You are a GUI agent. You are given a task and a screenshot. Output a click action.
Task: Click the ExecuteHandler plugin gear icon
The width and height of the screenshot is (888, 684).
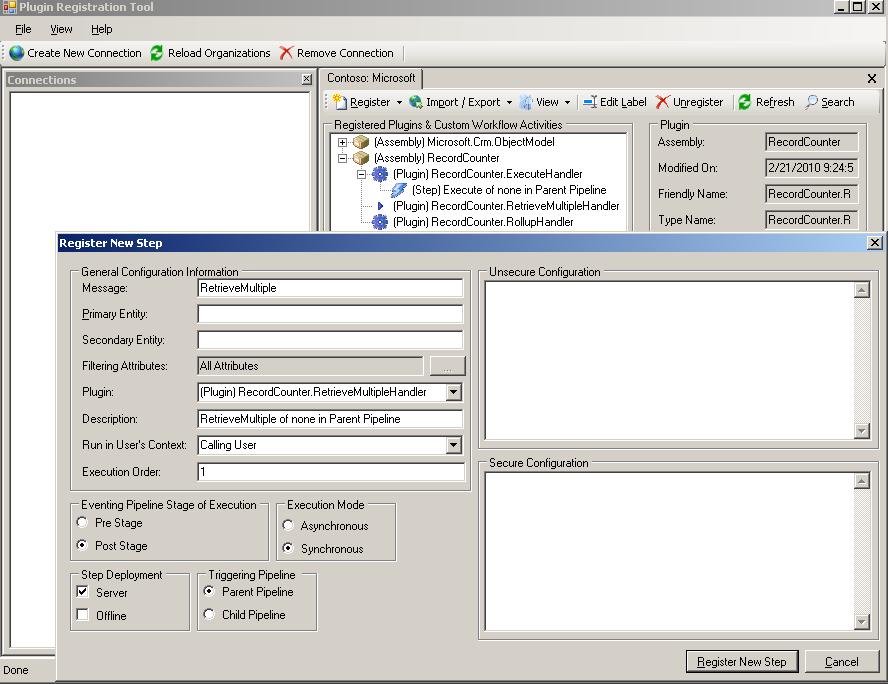379,174
